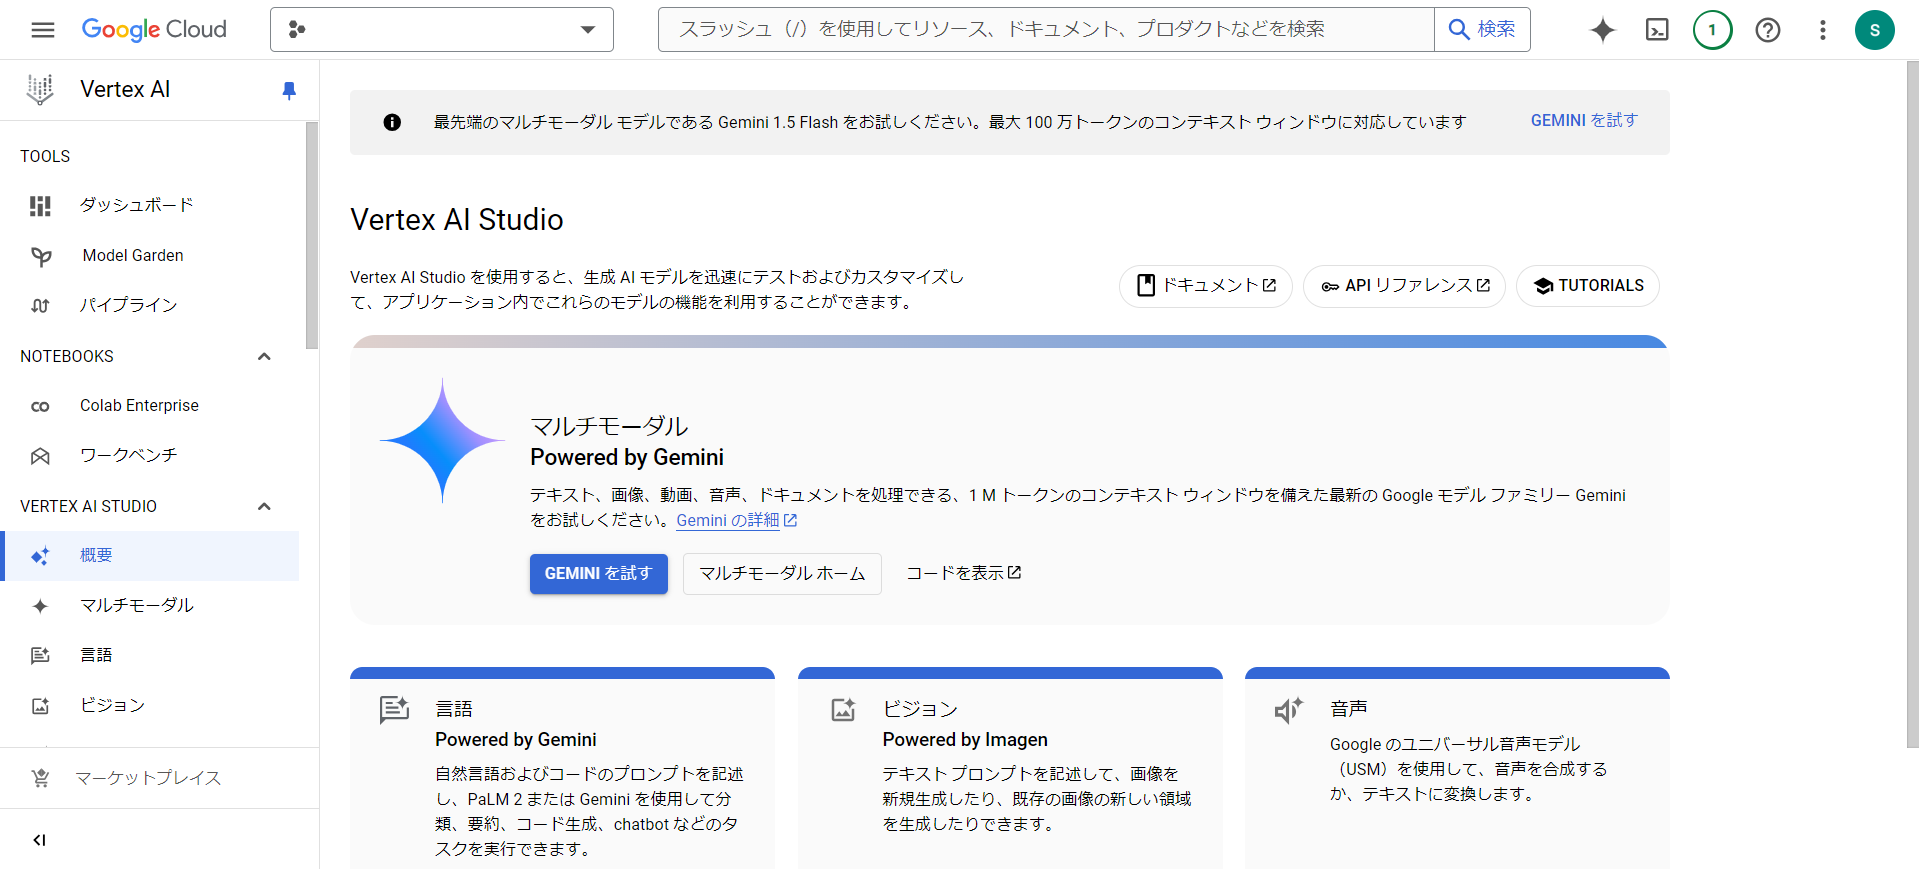The height and width of the screenshot is (869, 1919).
Task: Toggle the Vertex AI pin icon
Action: point(289,91)
